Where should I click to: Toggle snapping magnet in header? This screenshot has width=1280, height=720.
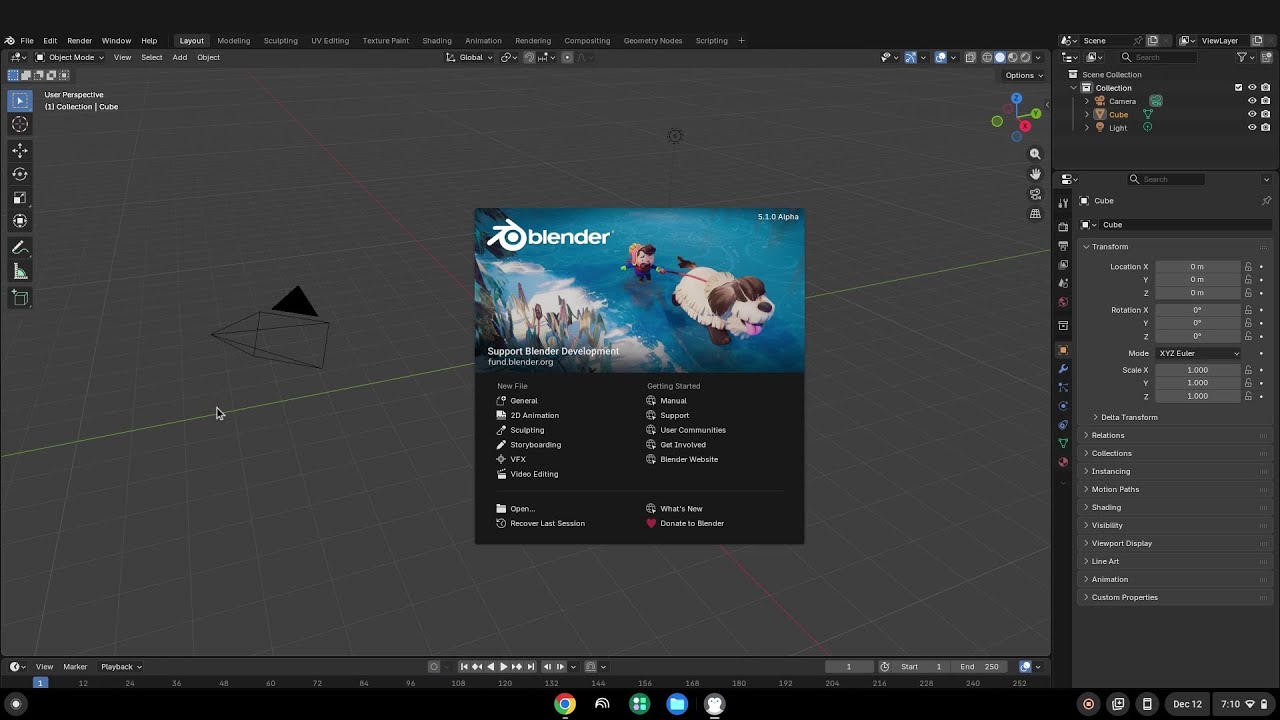(529, 57)
